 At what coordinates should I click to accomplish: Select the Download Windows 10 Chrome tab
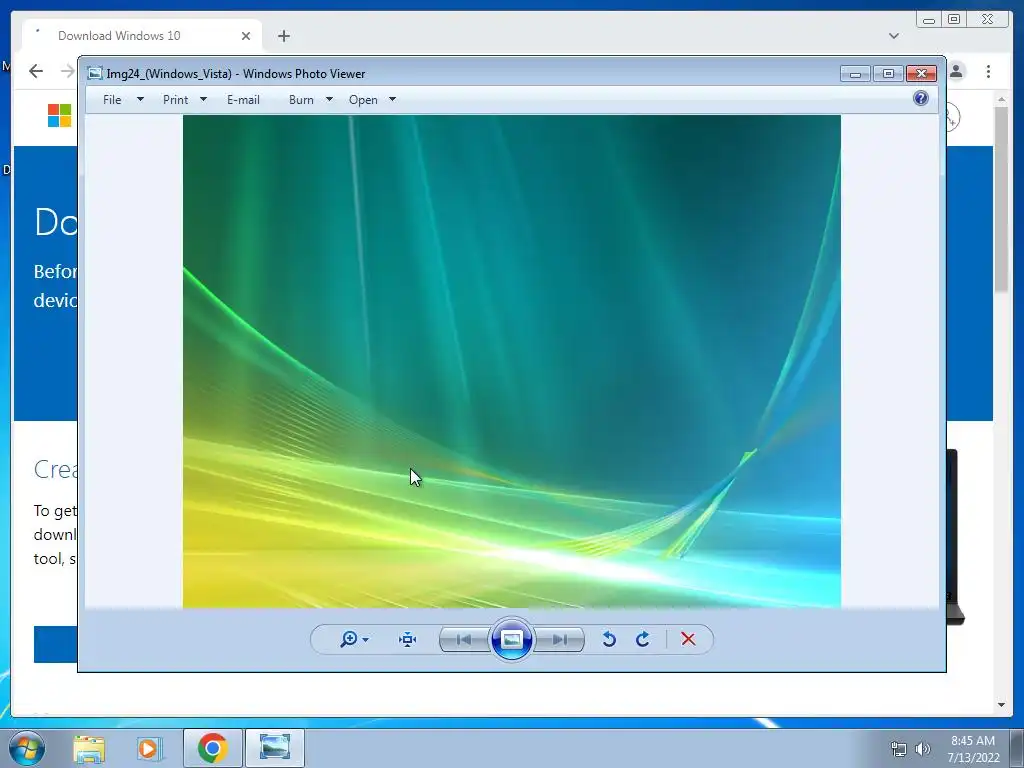click(x=142, y=36)
